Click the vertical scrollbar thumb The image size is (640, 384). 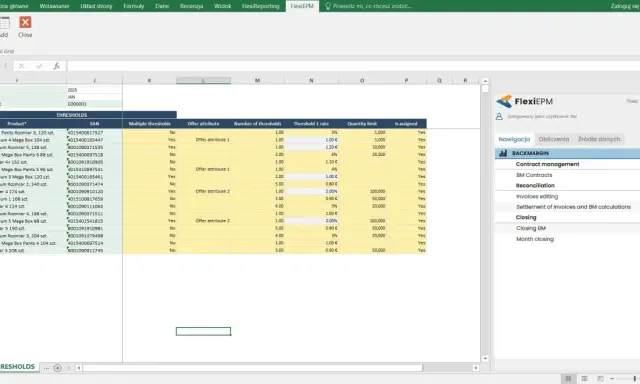point(485,89)
